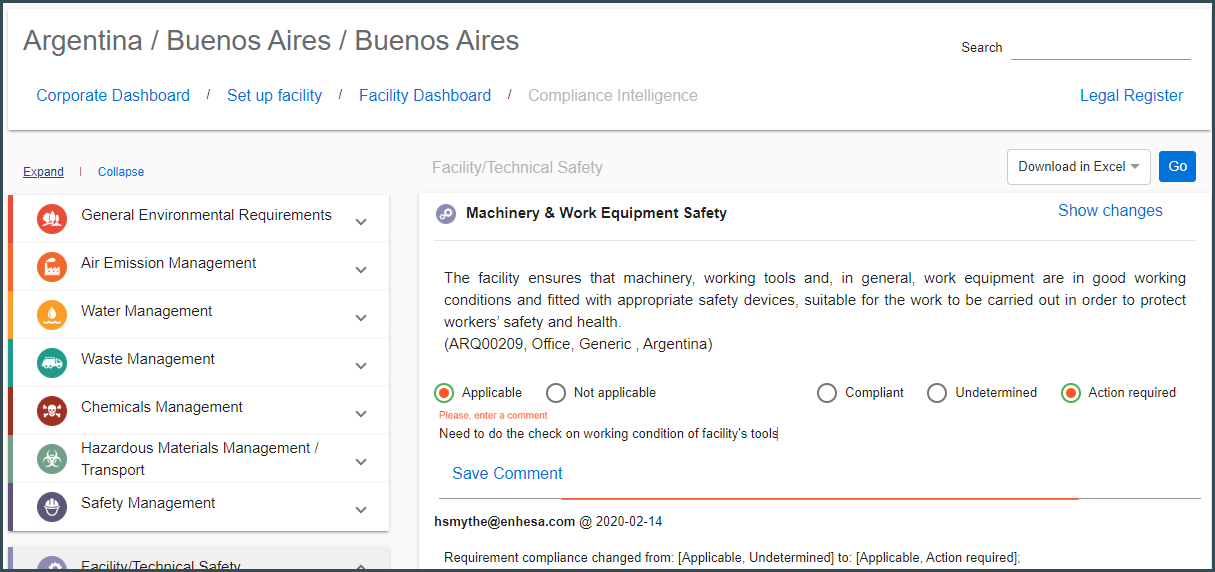This screenshot has height=572, width=1215.
Task: Go to Facility Dashboard breadcrumb
Action: click(425, 96)
